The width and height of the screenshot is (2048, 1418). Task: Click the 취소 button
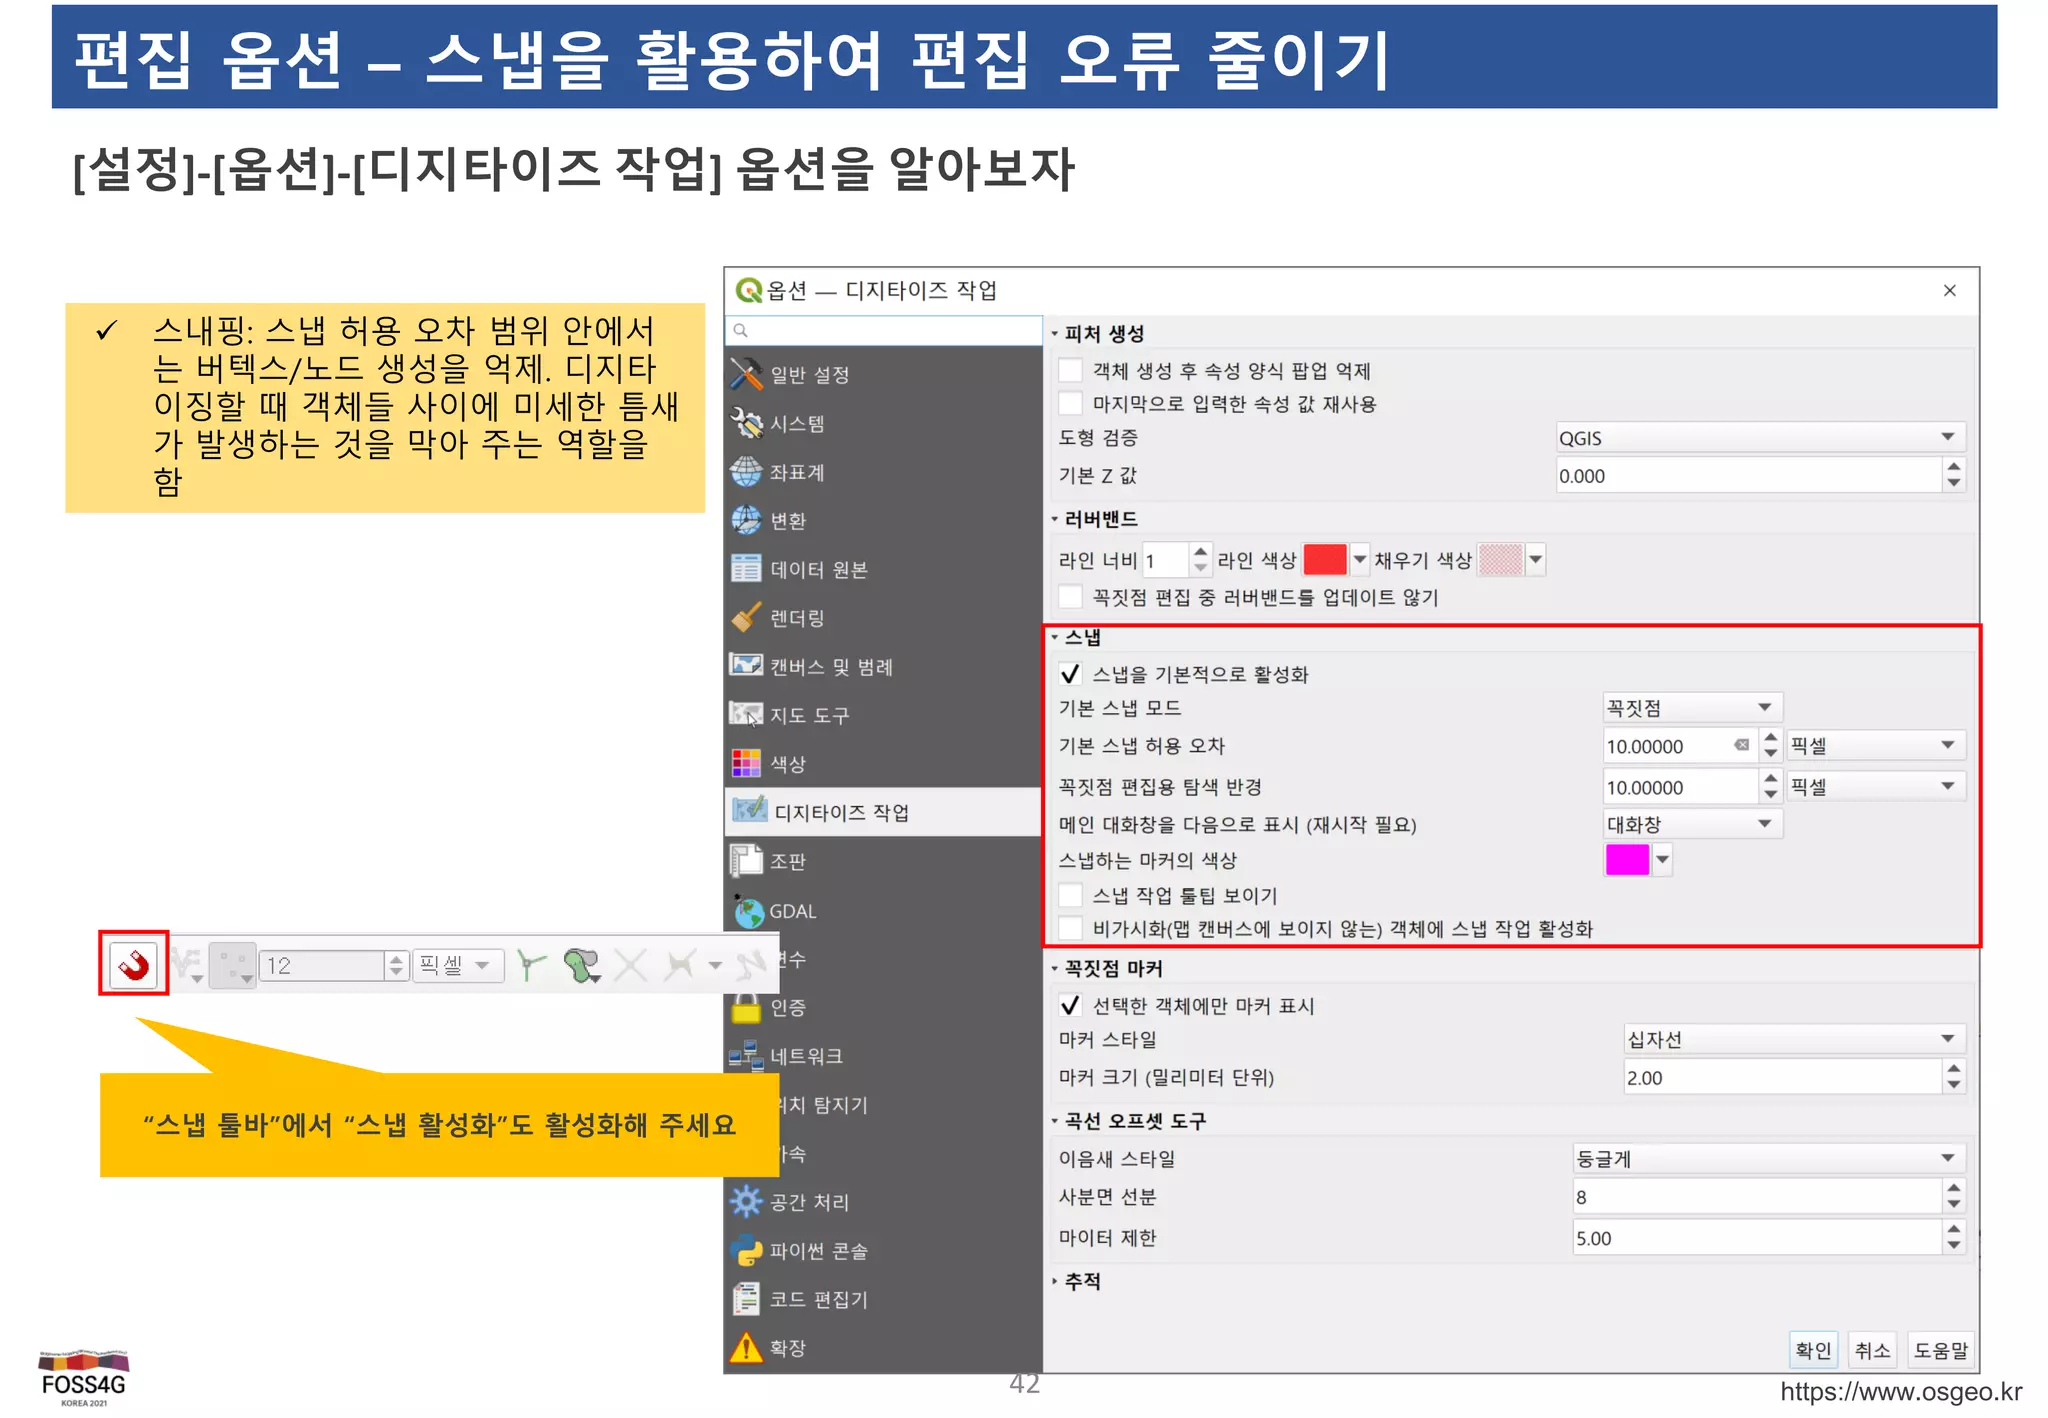tap(1872, 1350)
